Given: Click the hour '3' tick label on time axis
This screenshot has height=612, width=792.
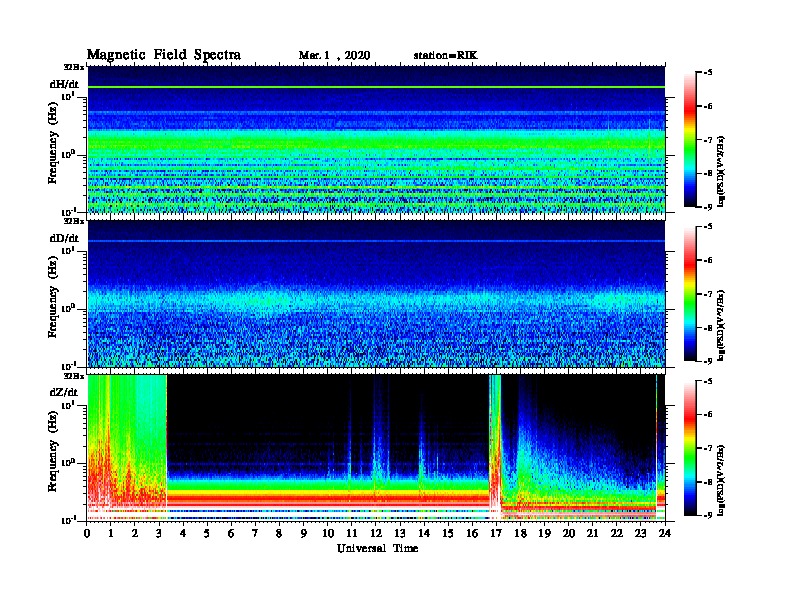Looking at the screenshot, I should coord(159,533).
